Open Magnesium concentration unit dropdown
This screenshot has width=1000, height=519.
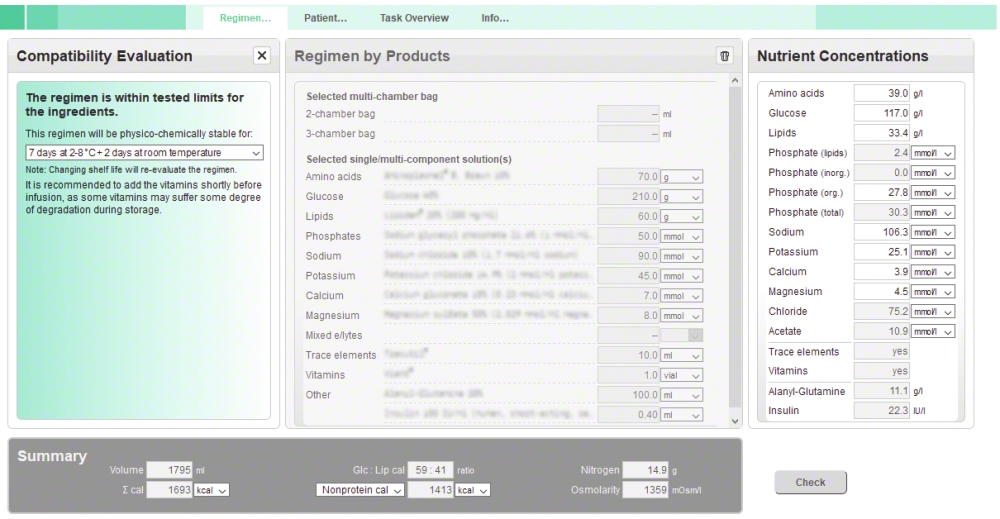coord(932,291)
